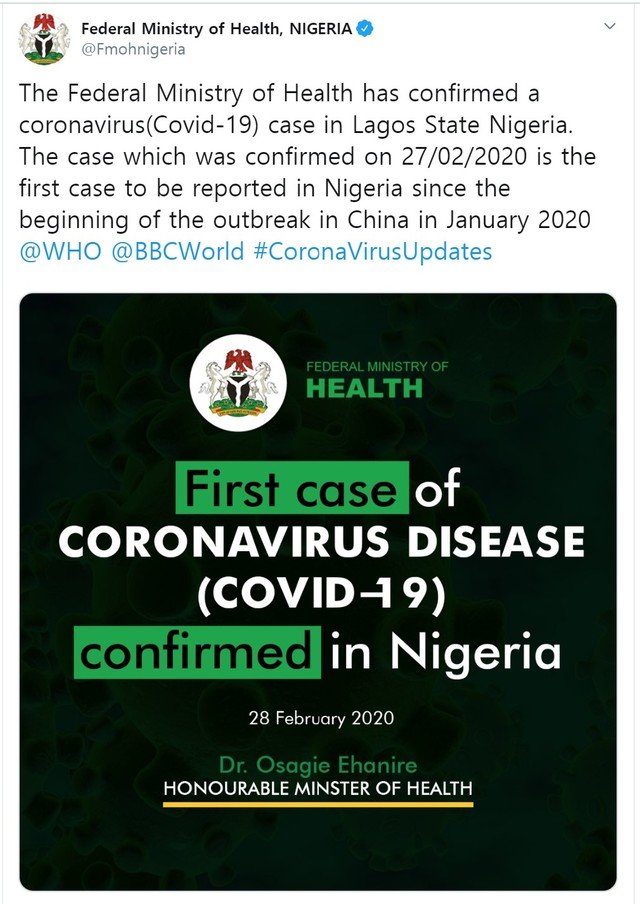Click the green highlighted "First case" text

click(x=292, y=488)
